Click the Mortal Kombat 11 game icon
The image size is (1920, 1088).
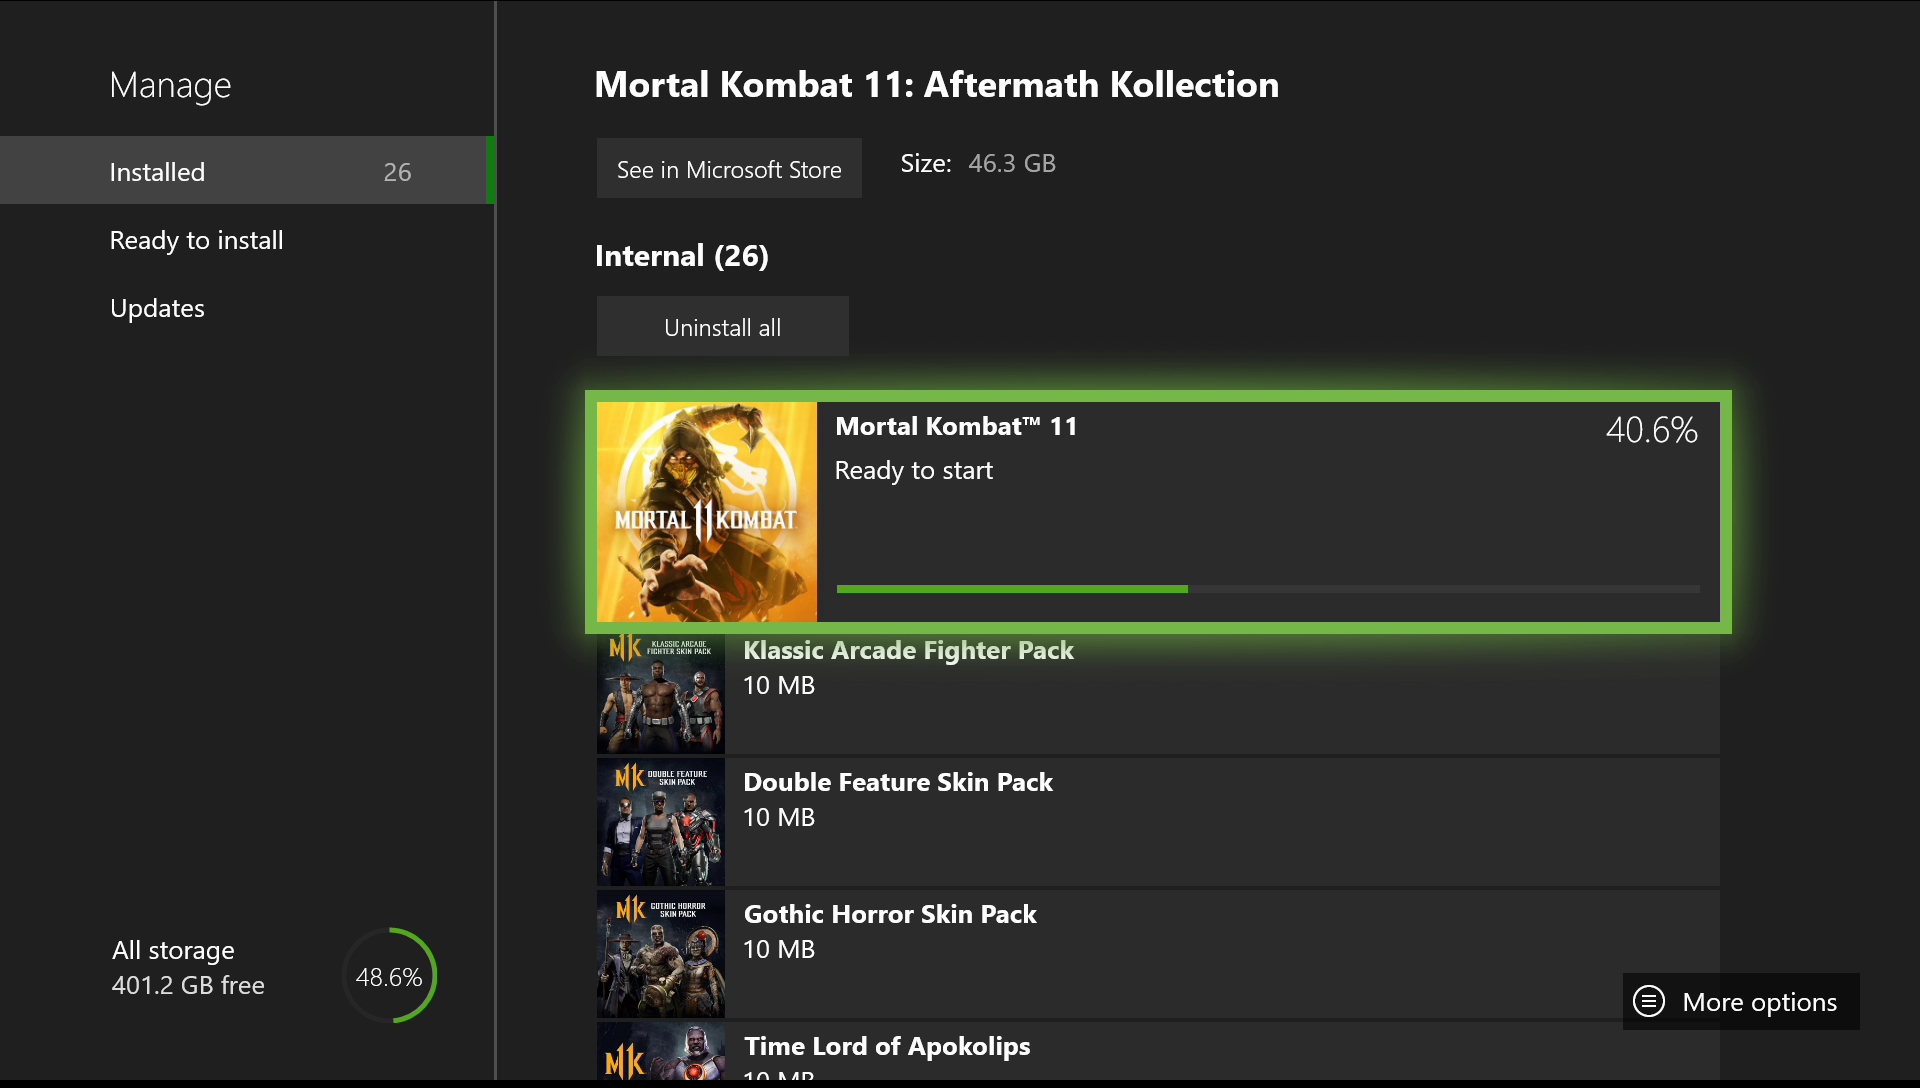[707, 510]
